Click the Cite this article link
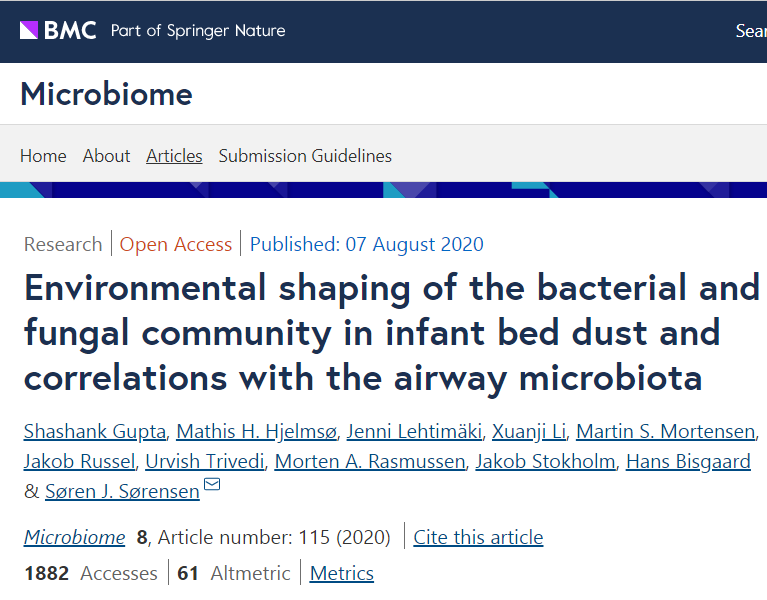The image size is (767, 600). [x=478, y=537]
